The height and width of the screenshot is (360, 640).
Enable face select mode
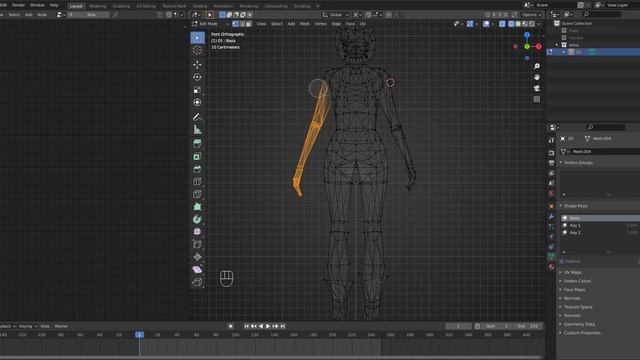249,24
